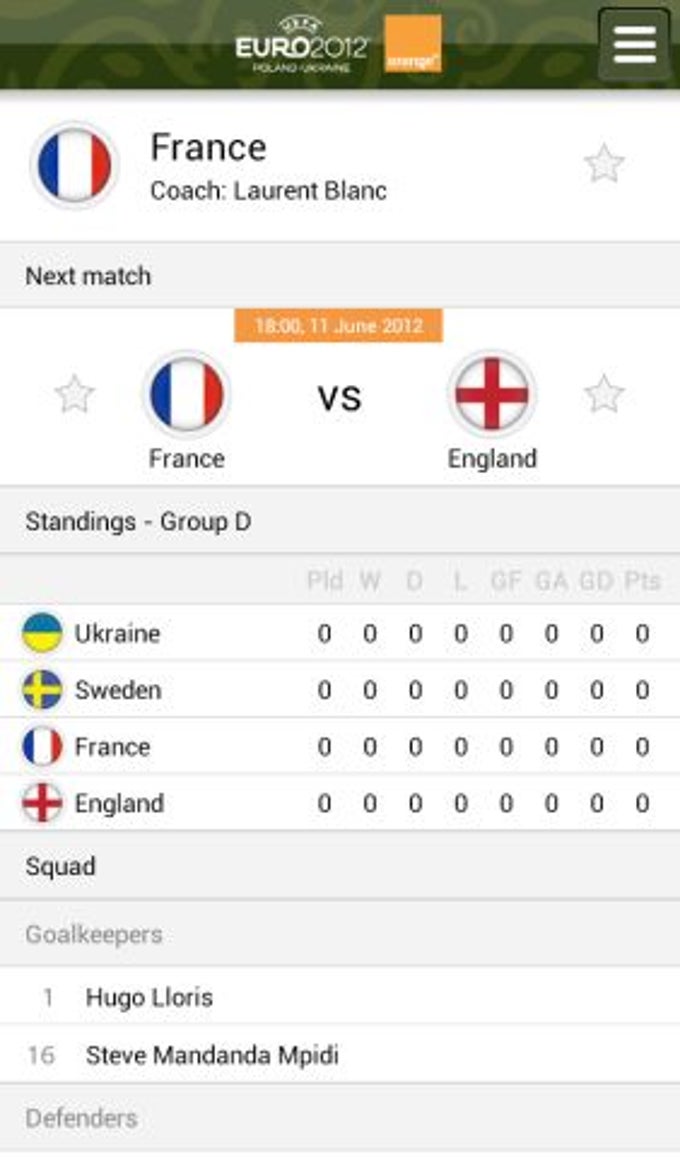Screen dimensions: 680x1157
Task: Tap France flag in the next match
Action: pyautogui.click(x=186, y=395)
